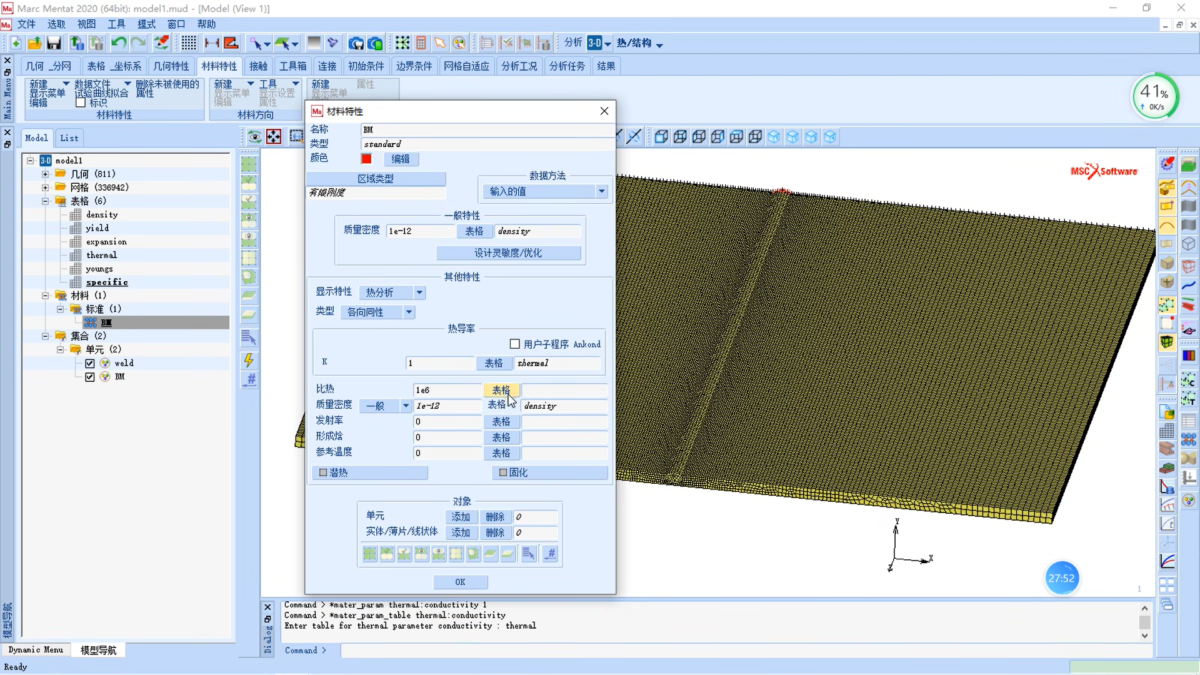Open the 帮助 menu
Viewport: 1200px width, 675px height.
(x=206, y=24)
